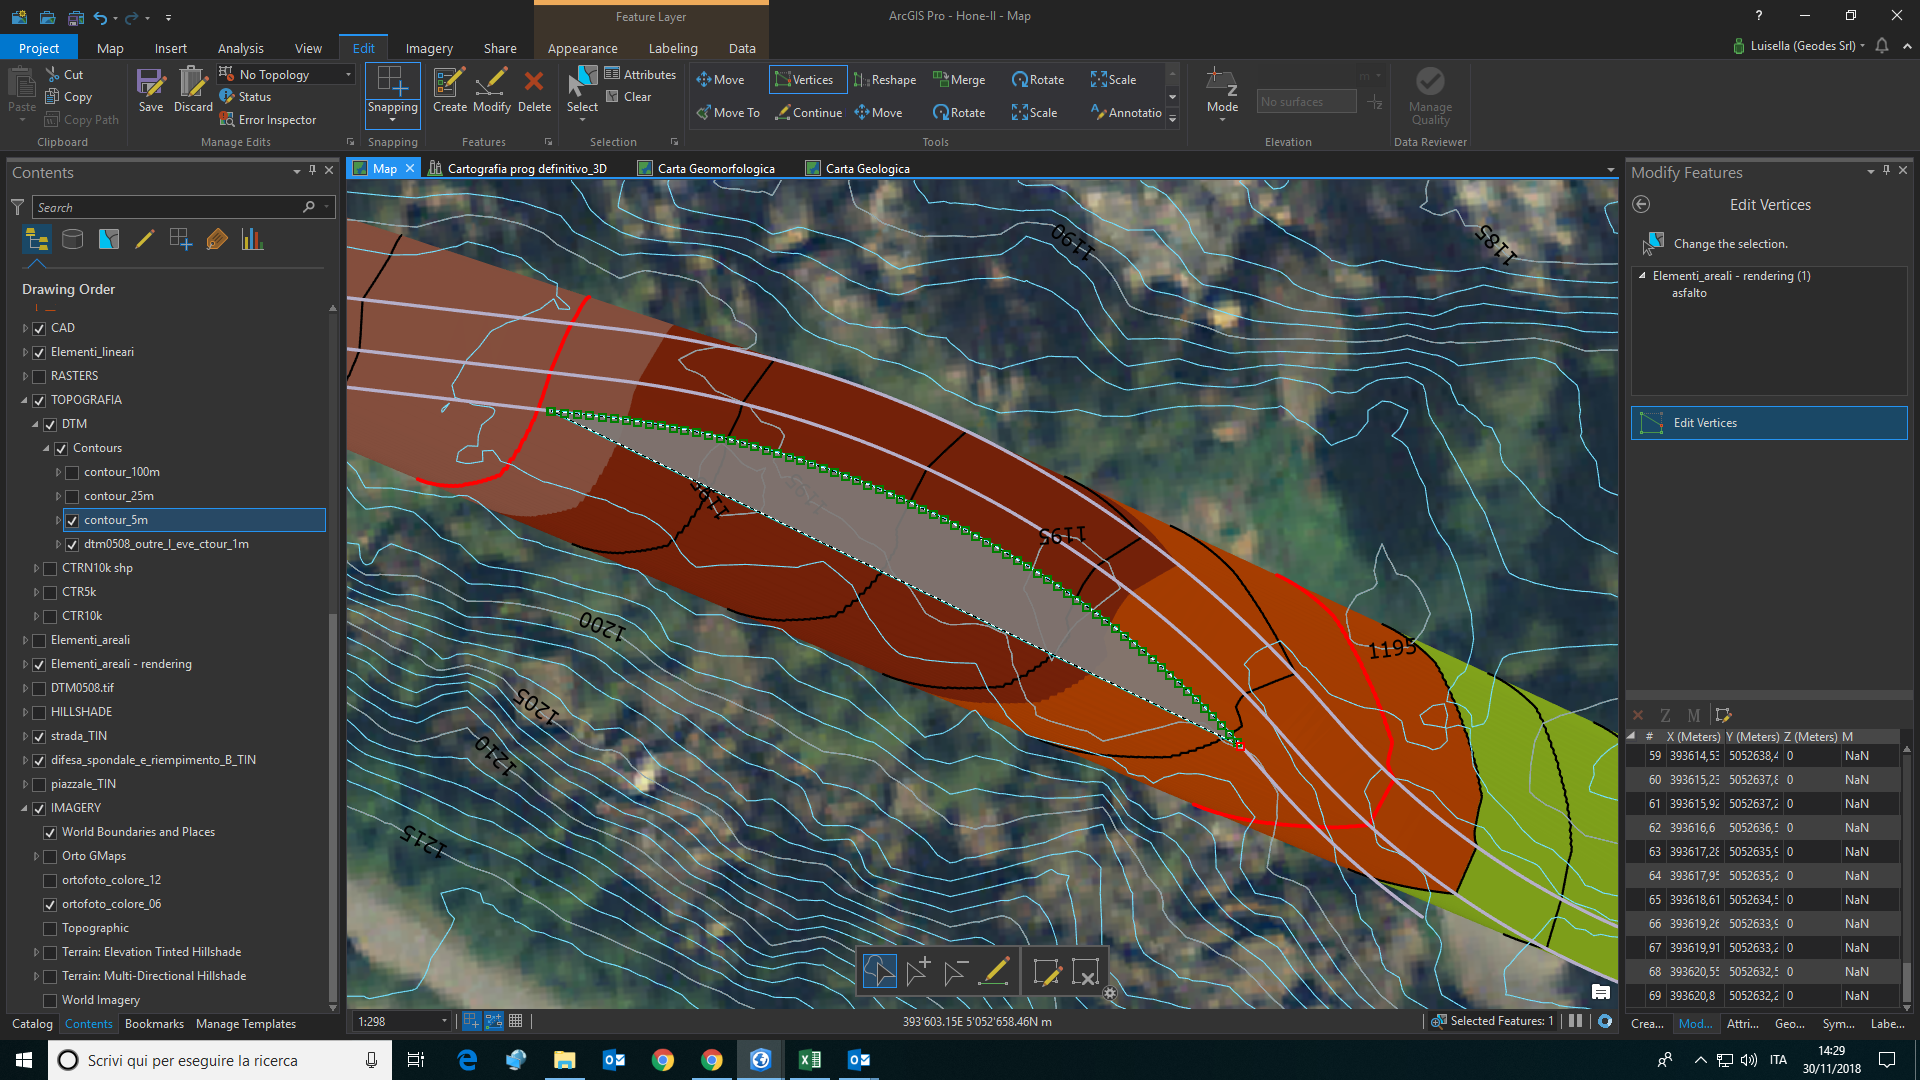Click Finish in the vertex editing toolbar
This screenshot has width=1920, height=1080.
1046,971
